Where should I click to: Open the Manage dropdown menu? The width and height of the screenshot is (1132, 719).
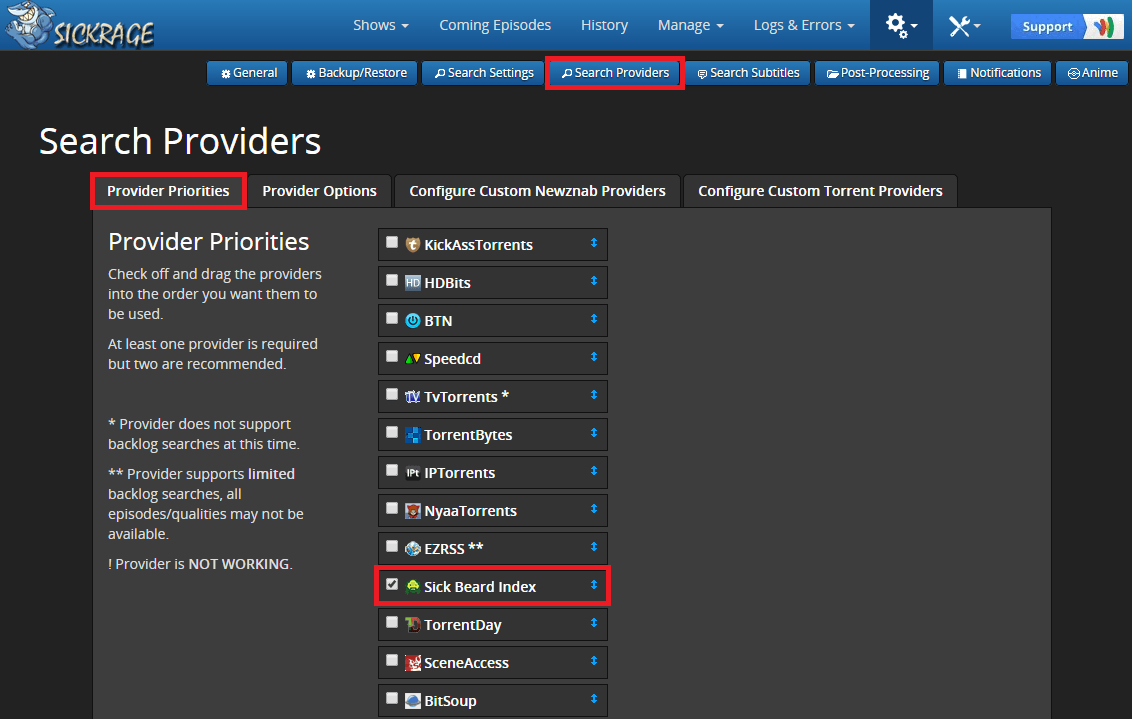[690, 25]
